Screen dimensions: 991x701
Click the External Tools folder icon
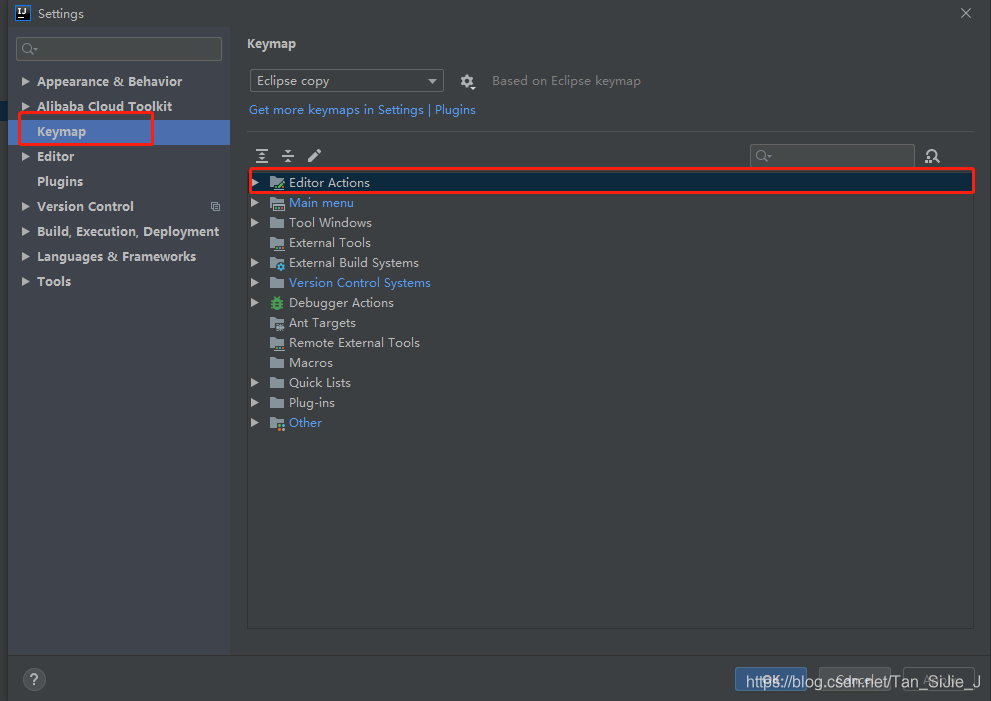[277, 243]
